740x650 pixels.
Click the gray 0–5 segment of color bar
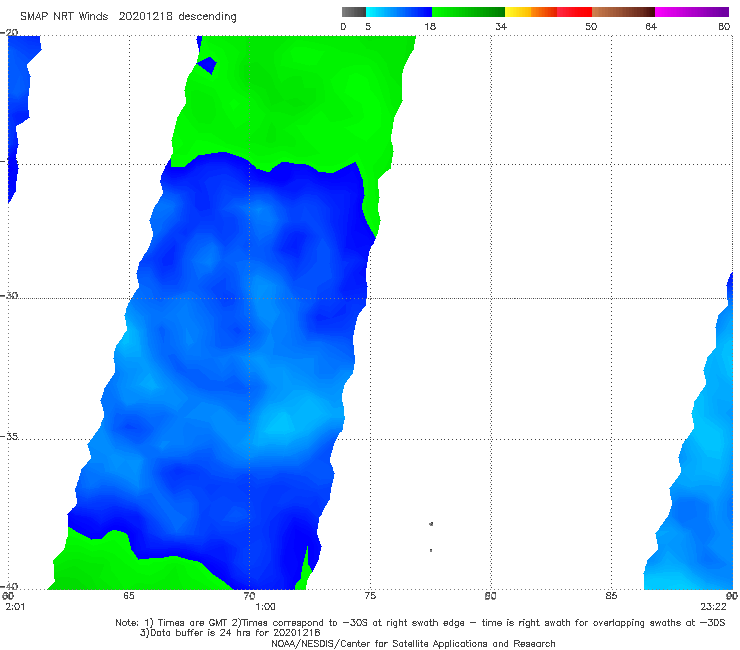pyautogui.click(x=354, y=12)
